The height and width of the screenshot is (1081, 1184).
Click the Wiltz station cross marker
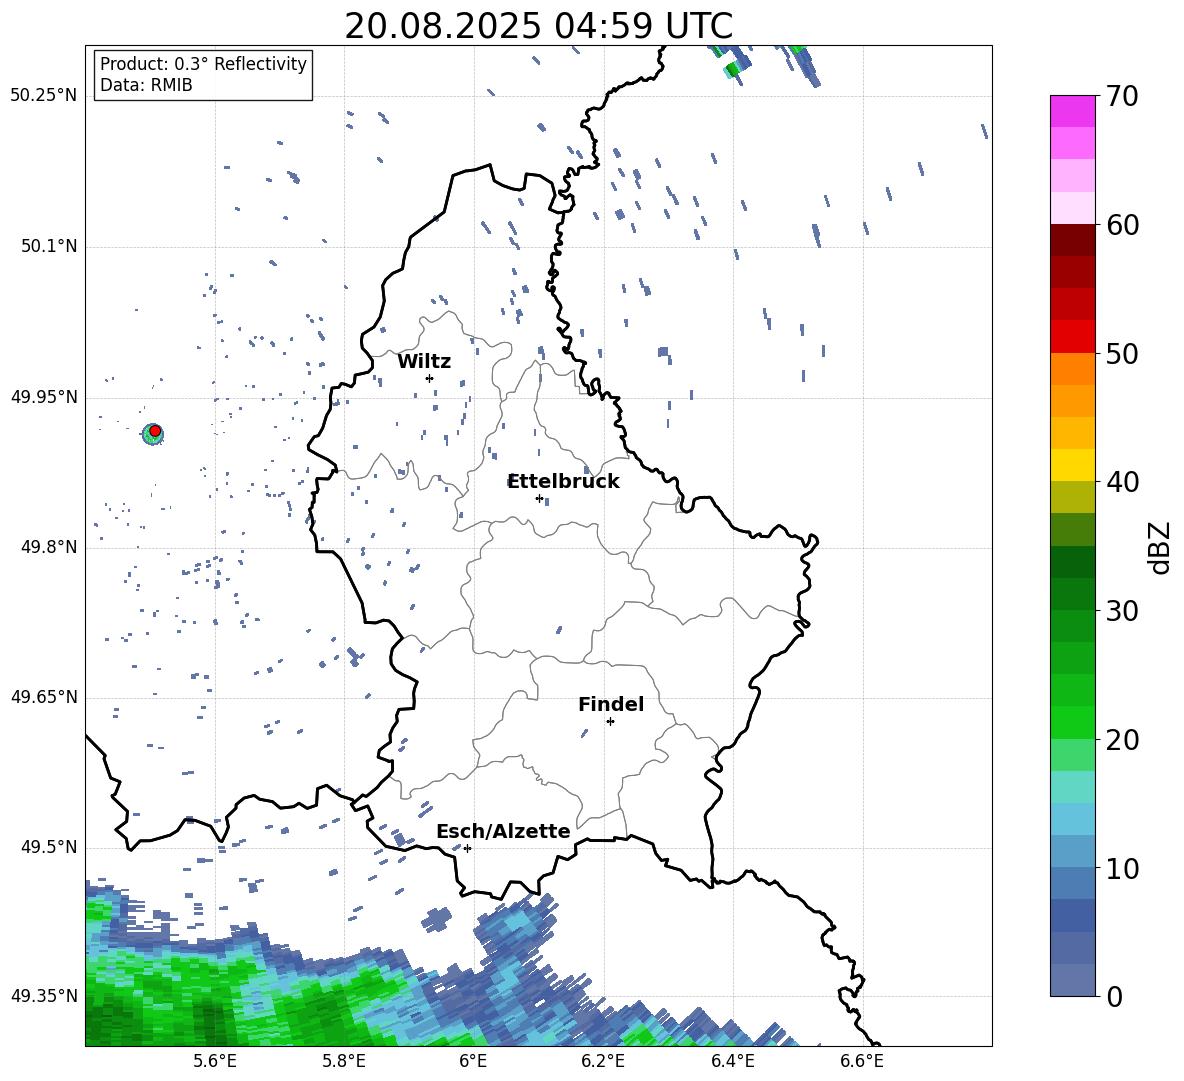[x=430, y=378]
